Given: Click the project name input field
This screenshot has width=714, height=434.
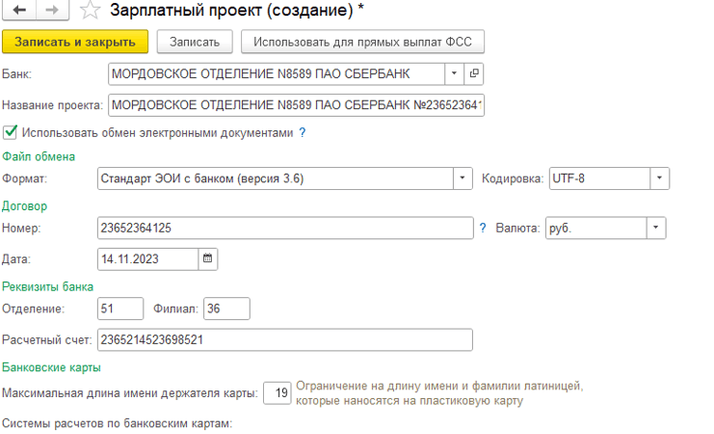Looking at the screenshot, I should pyautogui.click(x=295, y=104).
